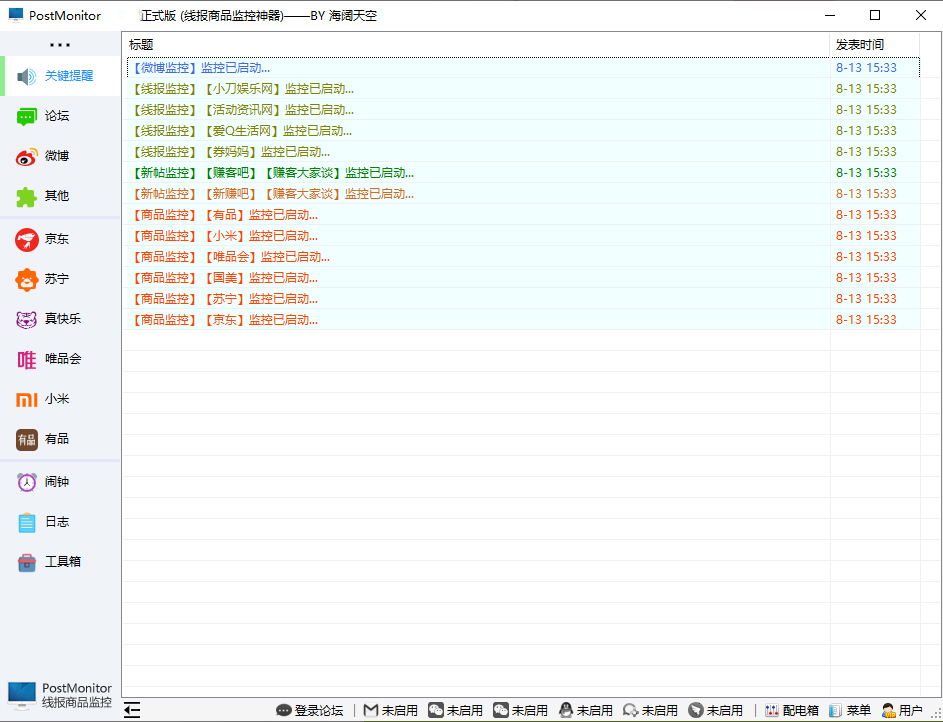This screenshot has height=722, width=943.
Task: Open the 菜单 menu in status bar
Action: (849, 710)
